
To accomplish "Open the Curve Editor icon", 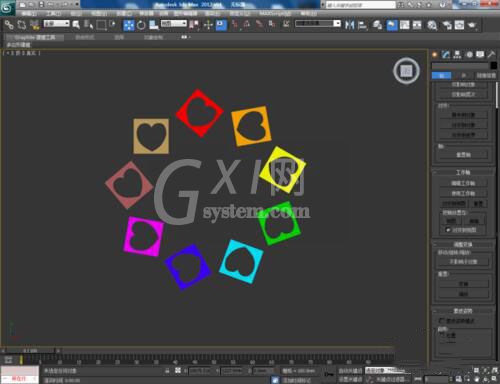I will [405, 25].
